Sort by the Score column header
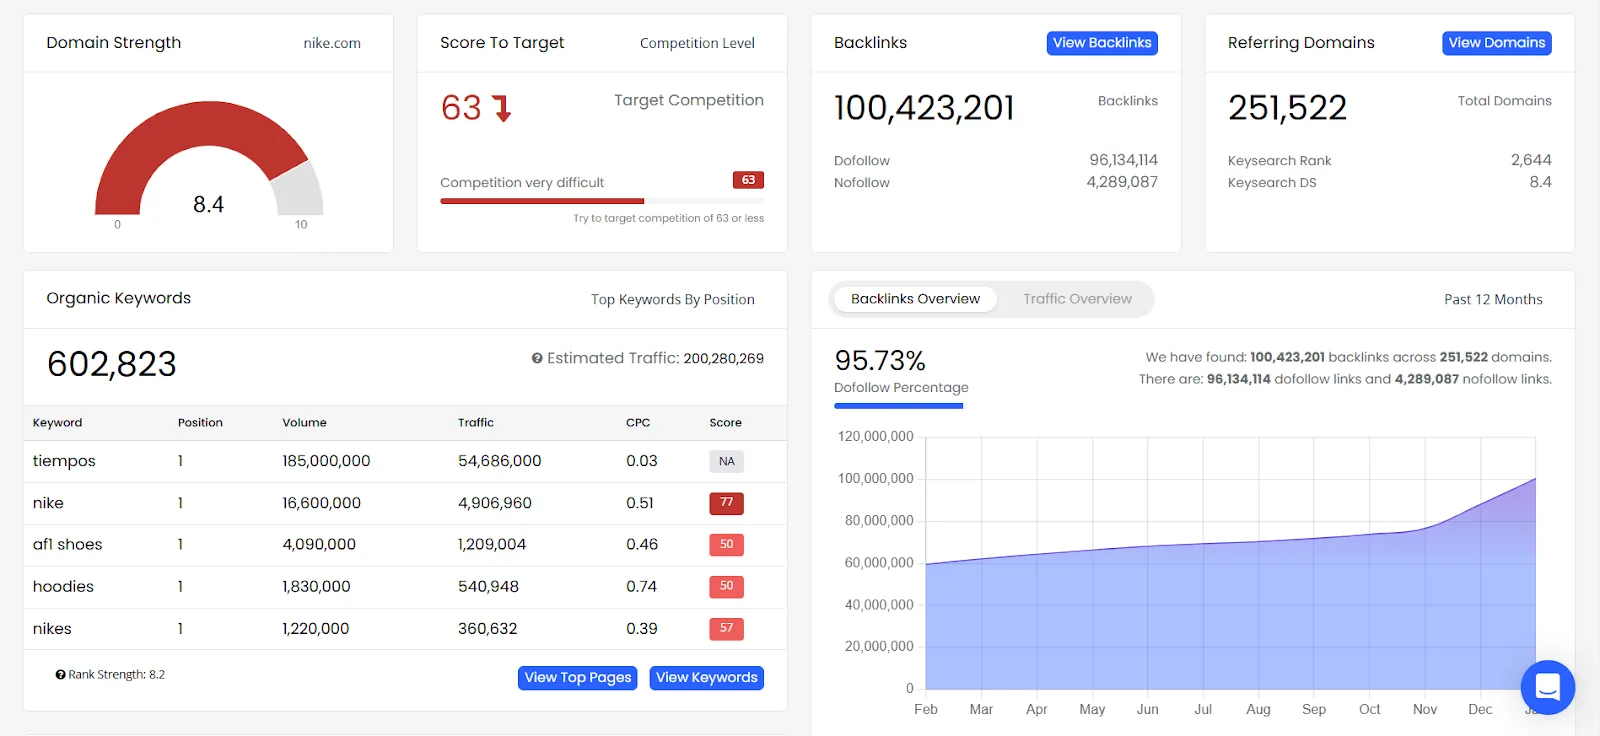1600x736 pixels. 725,423
